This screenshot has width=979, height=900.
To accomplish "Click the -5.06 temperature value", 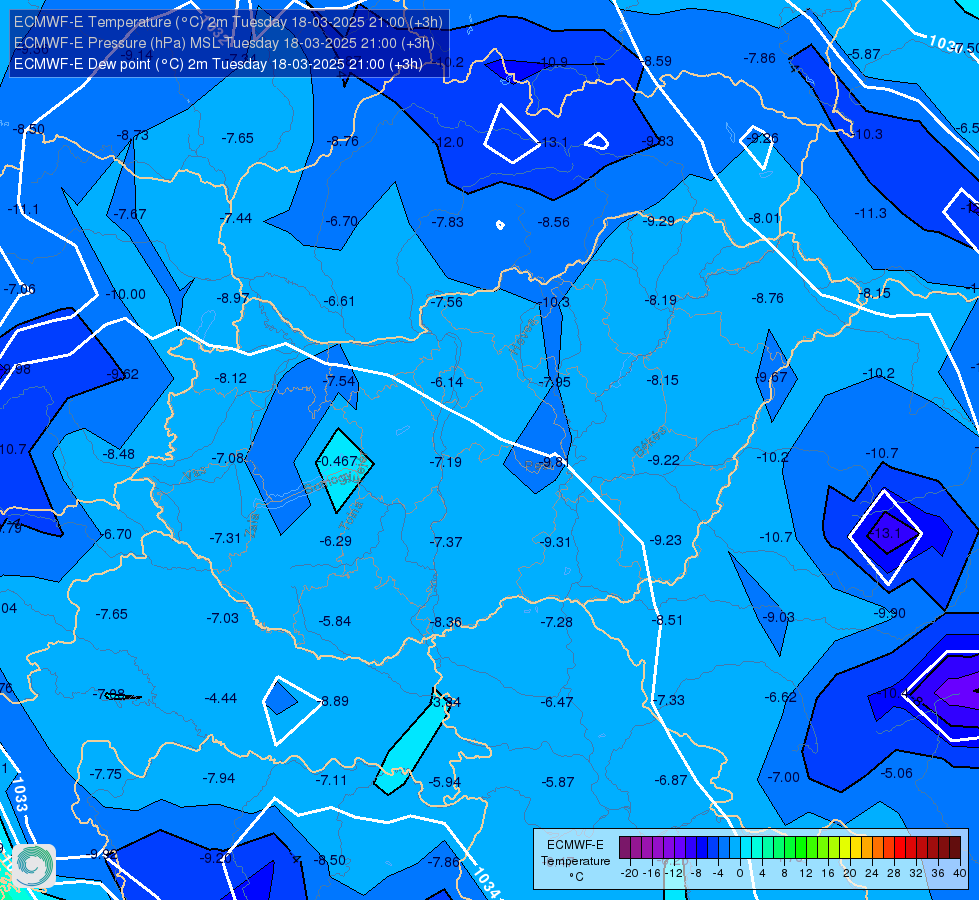I will coord(896,773).
